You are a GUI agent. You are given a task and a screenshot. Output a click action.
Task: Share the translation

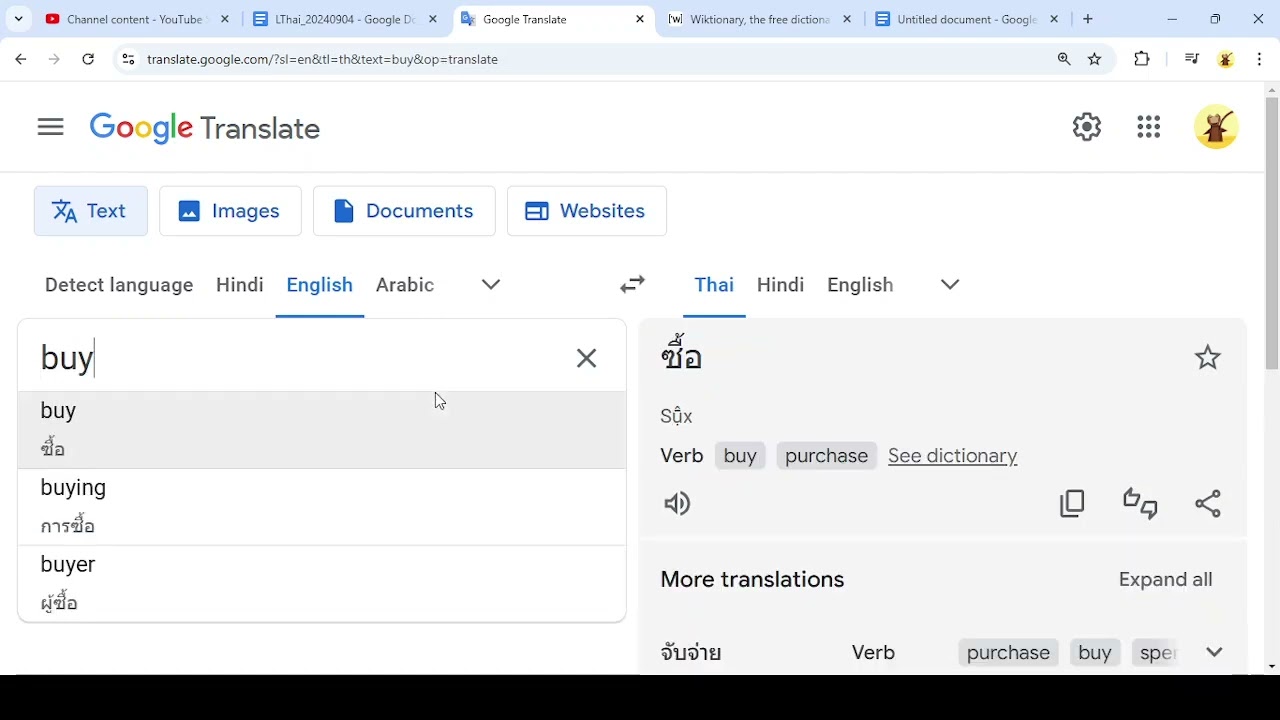click(x=1208, y=503)
